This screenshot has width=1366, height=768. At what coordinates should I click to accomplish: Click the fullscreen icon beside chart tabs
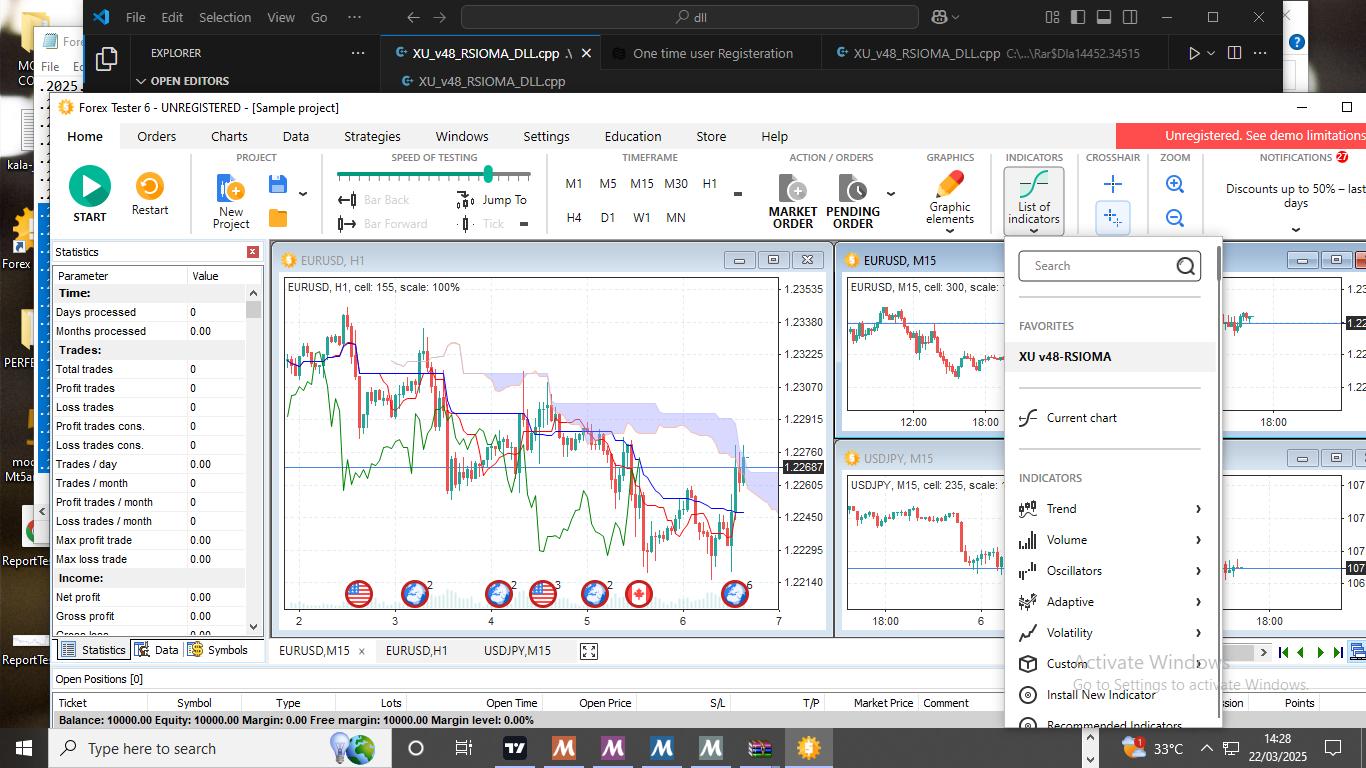589,651
